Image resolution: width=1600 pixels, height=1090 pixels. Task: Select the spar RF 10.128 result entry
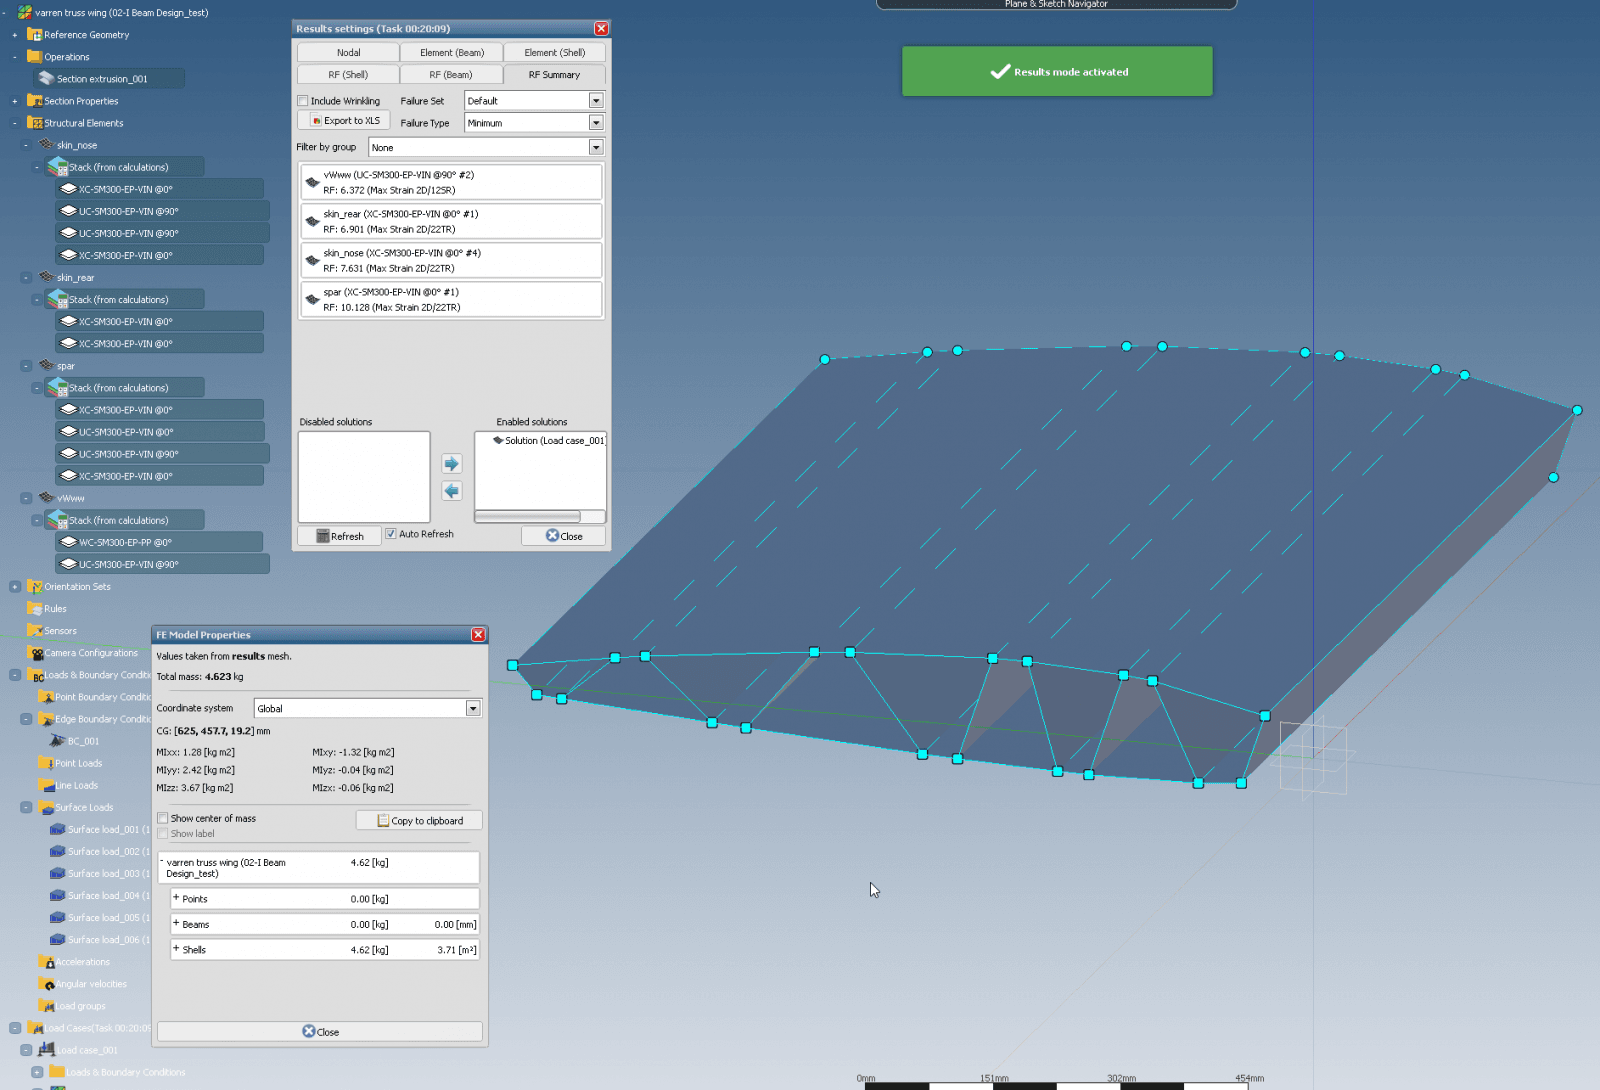[x=451, y=299]
